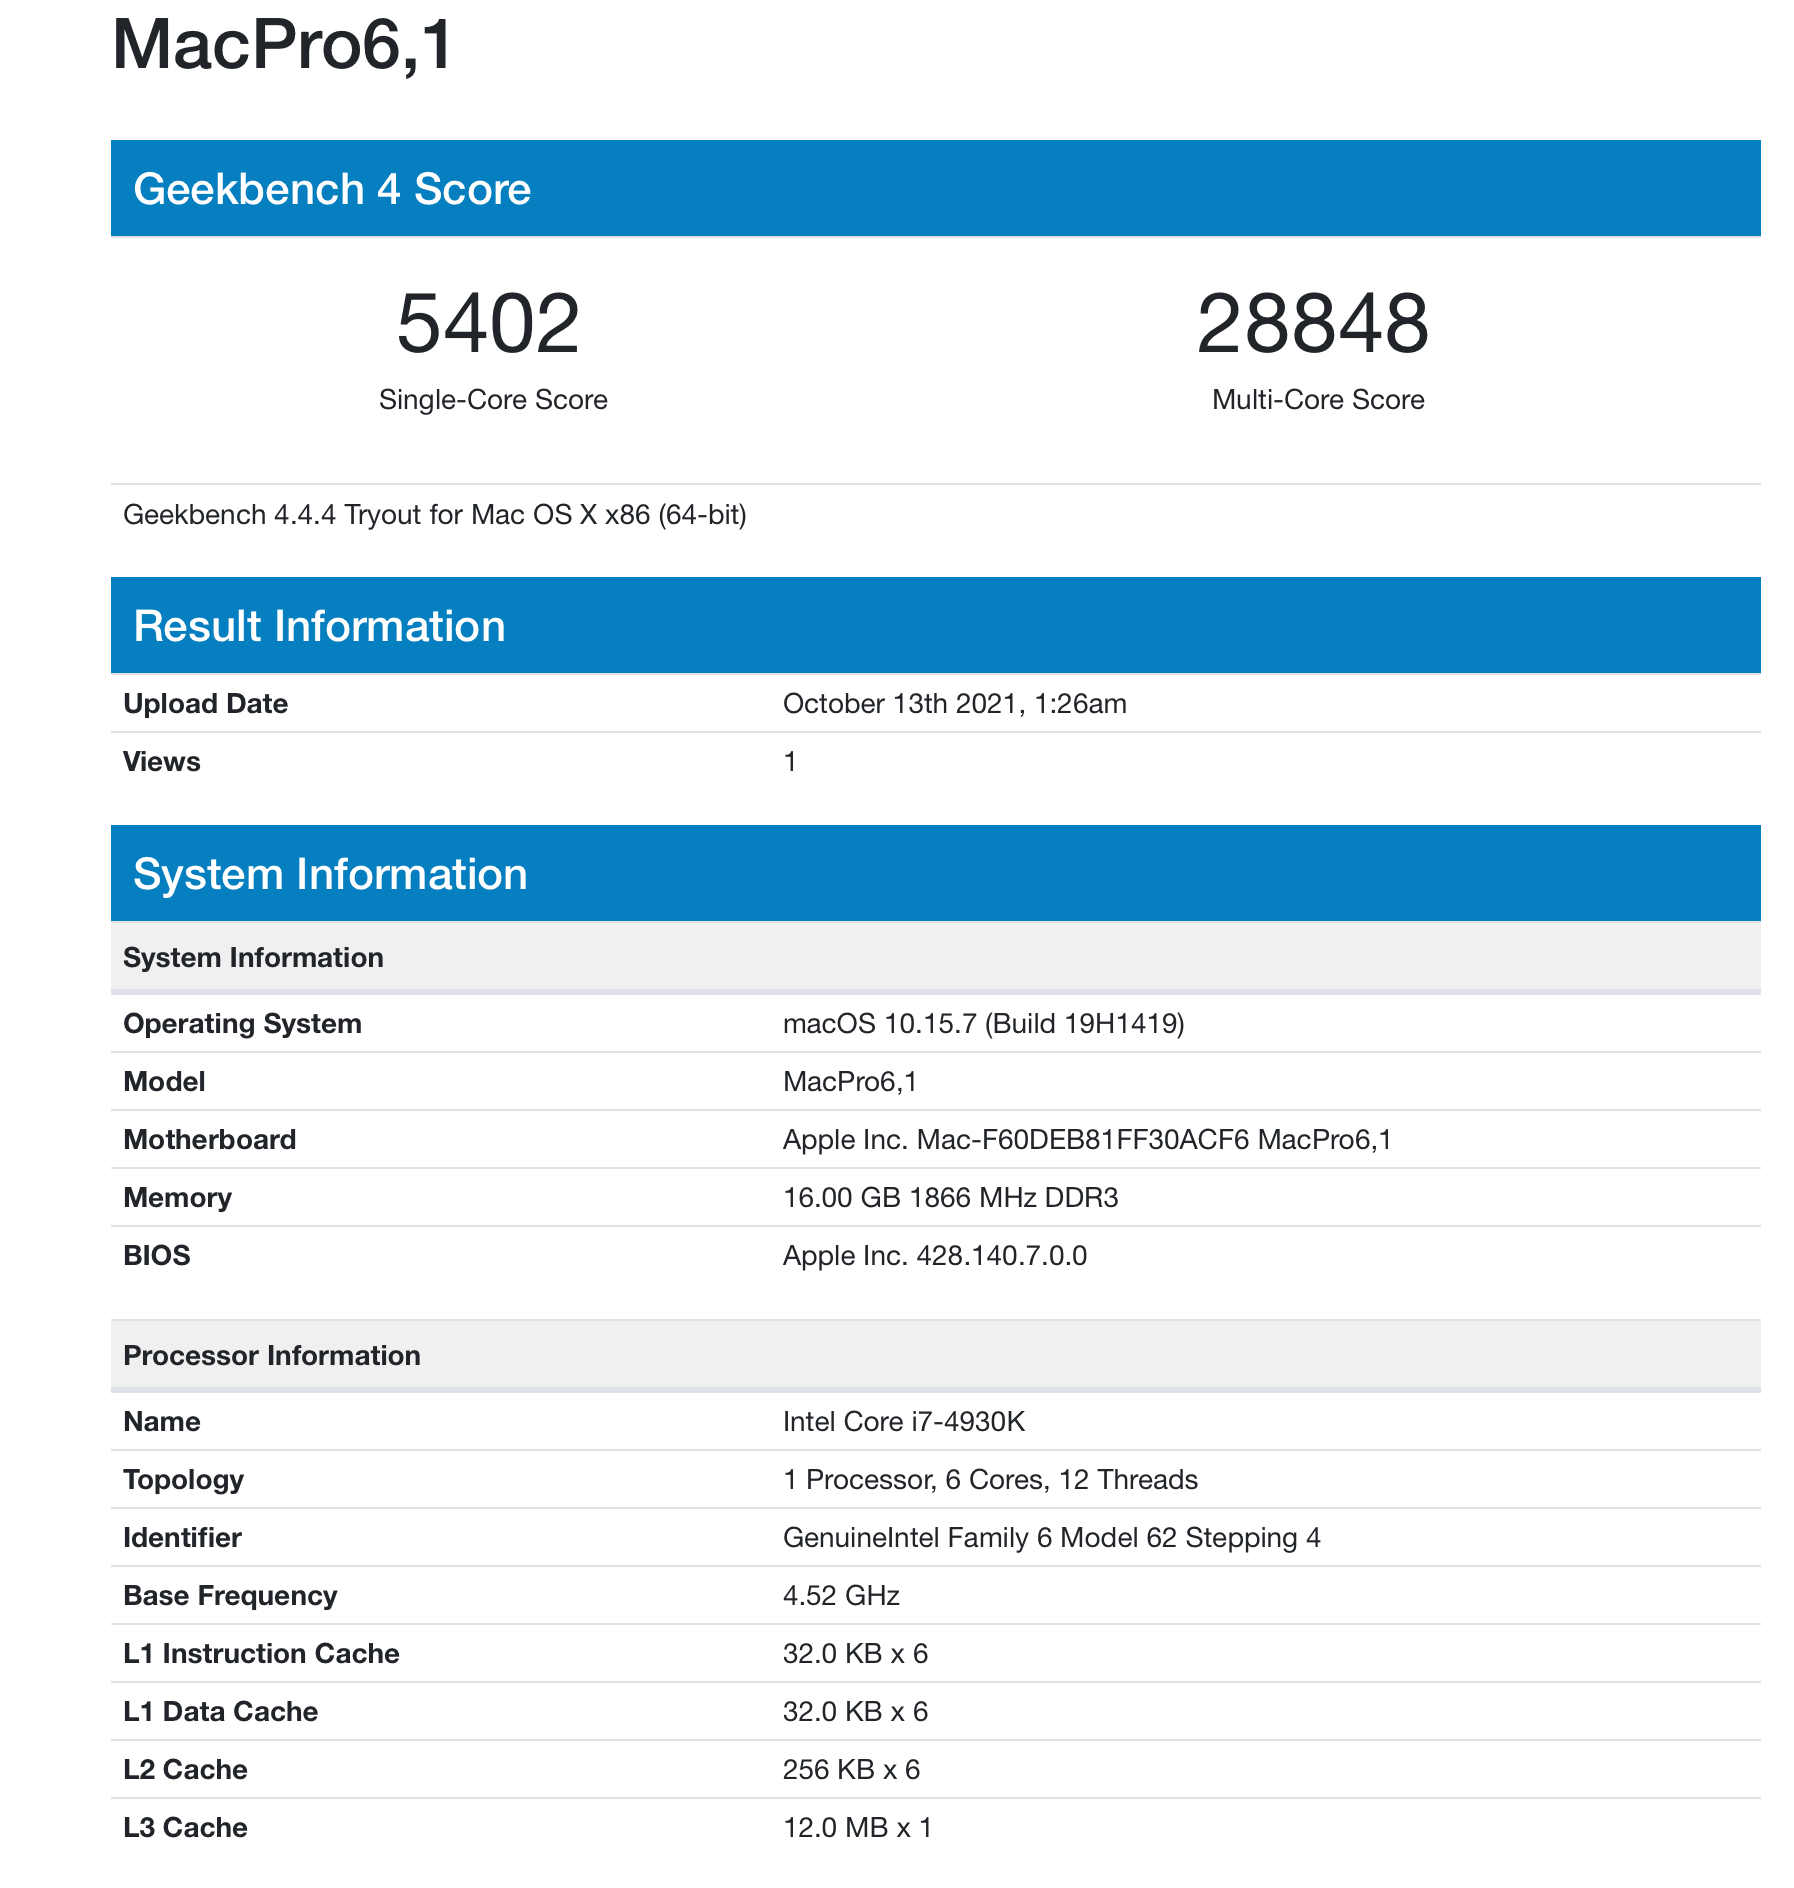This screenshot has width=1794, height=1888.
Task: Click the MacPro6,1 page title
Action: 283,45
